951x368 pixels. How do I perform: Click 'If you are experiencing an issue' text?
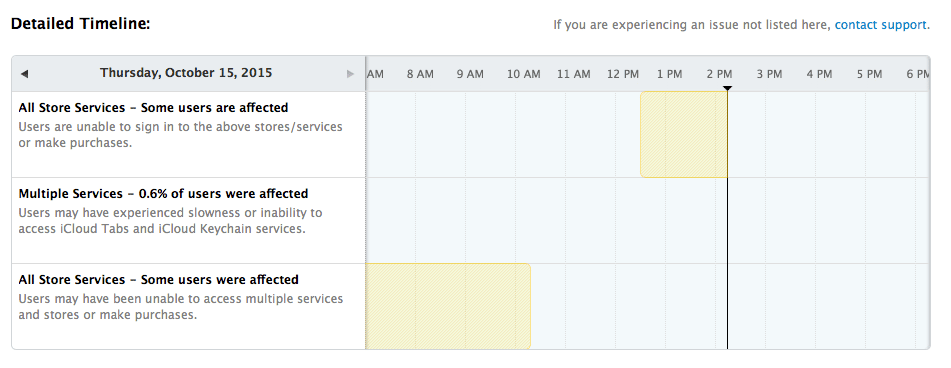coord(692,25)
